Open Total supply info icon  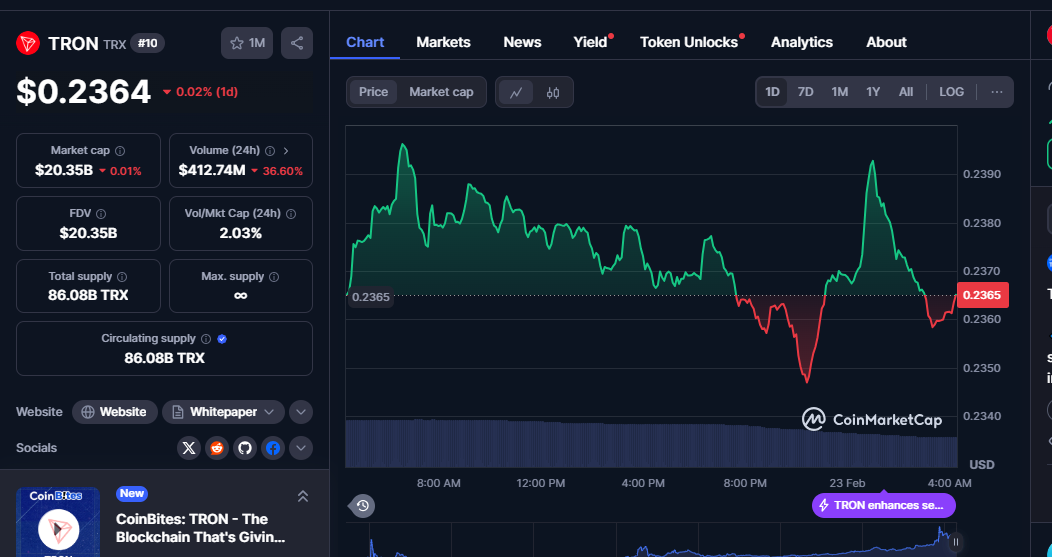pyautogui.click(x=122, y=276)
